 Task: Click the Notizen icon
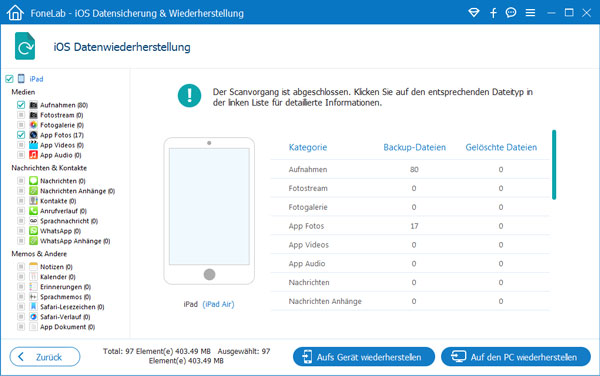coord(34,267)
